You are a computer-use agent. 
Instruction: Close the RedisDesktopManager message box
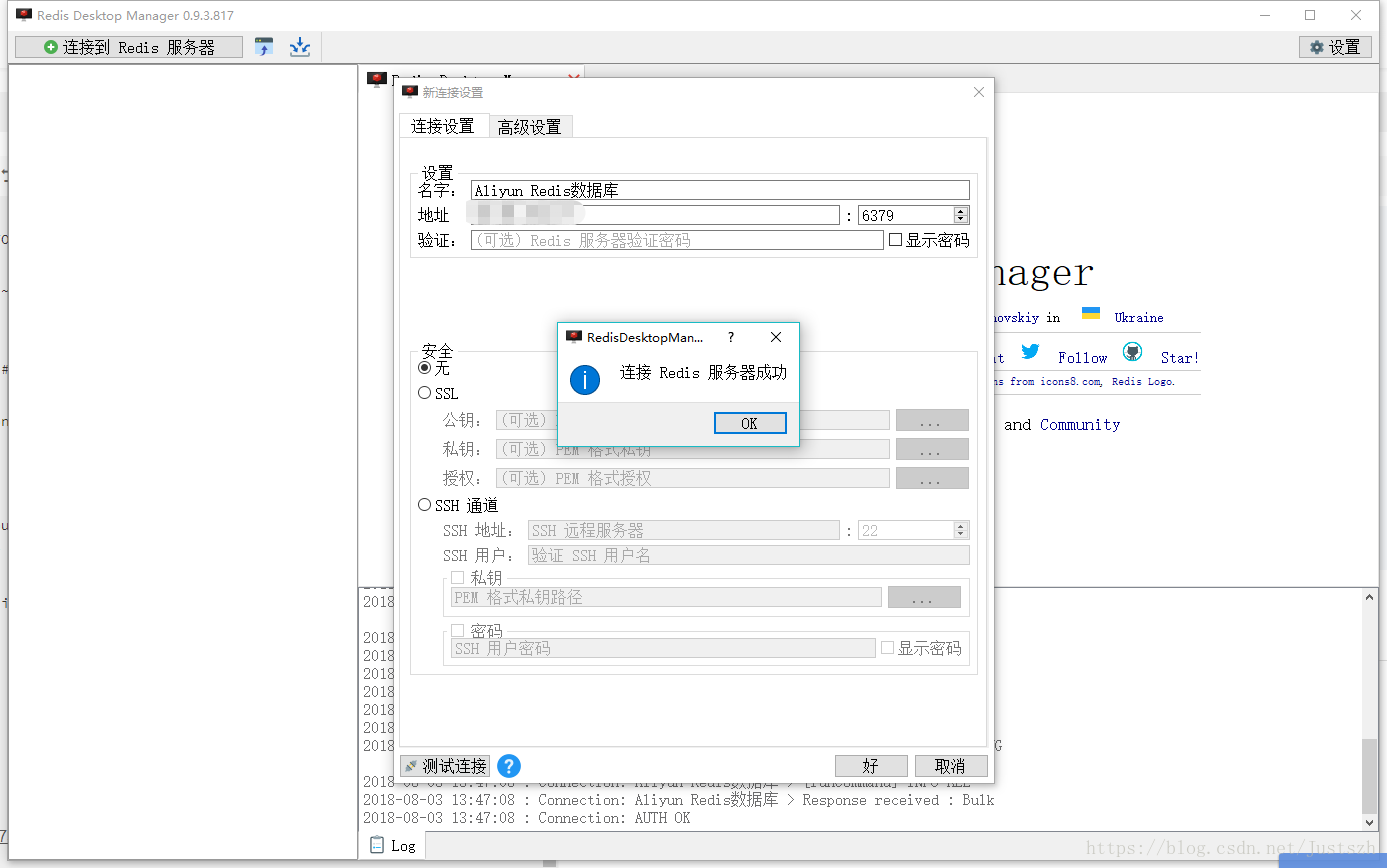tap(776, 338)
